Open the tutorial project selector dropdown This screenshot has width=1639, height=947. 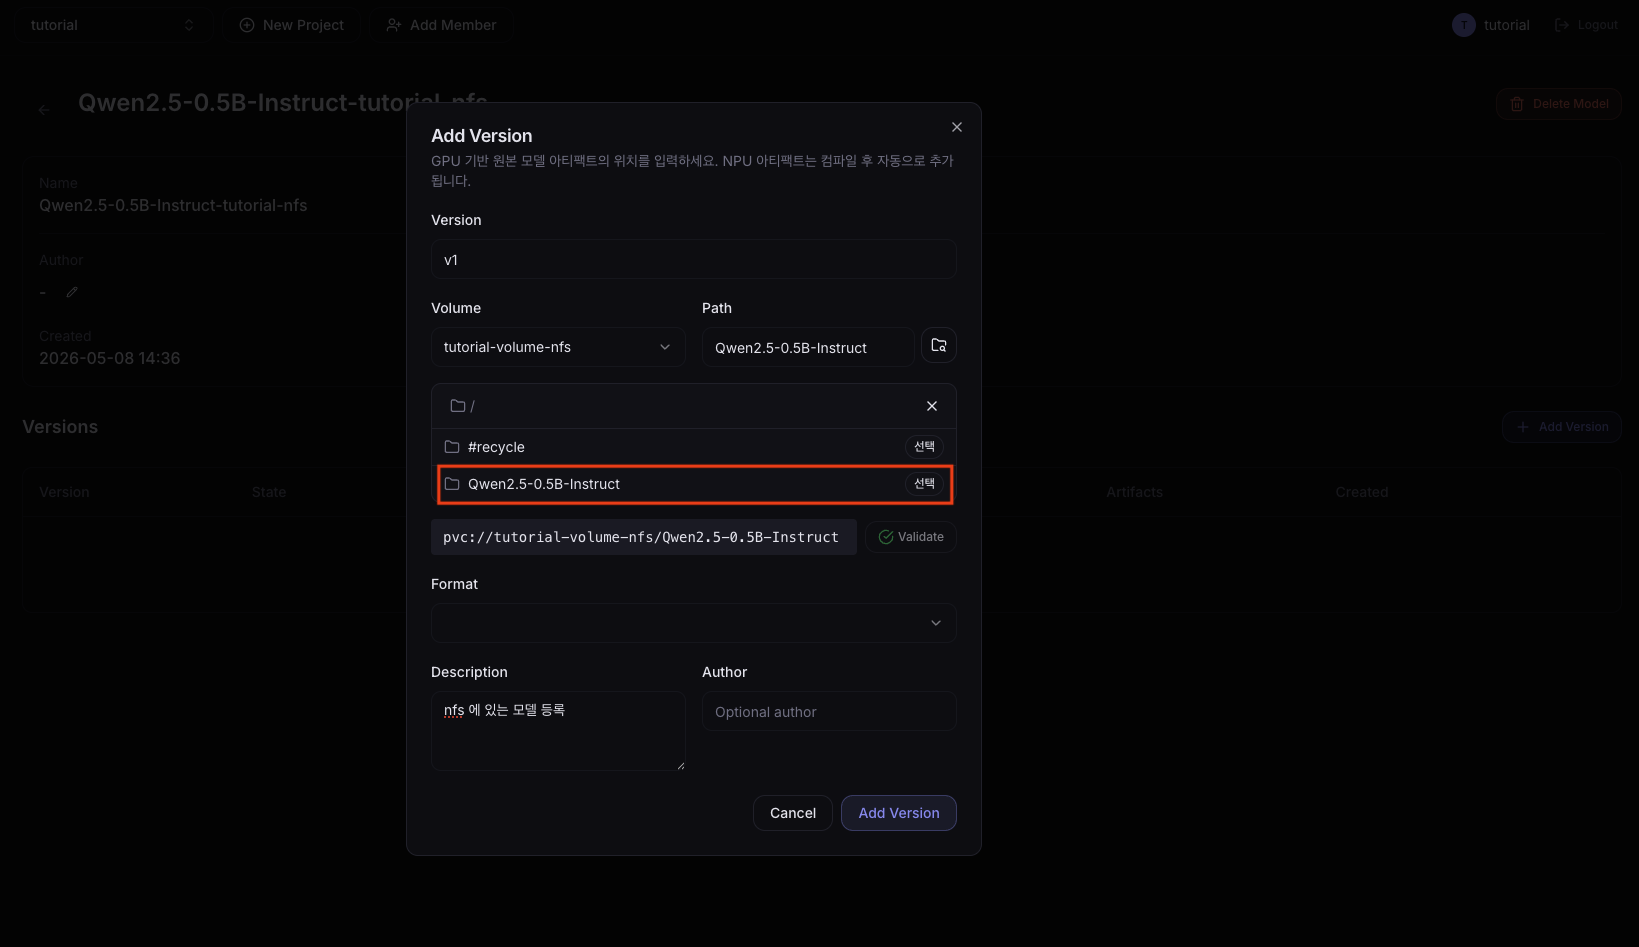pos(112,25)
